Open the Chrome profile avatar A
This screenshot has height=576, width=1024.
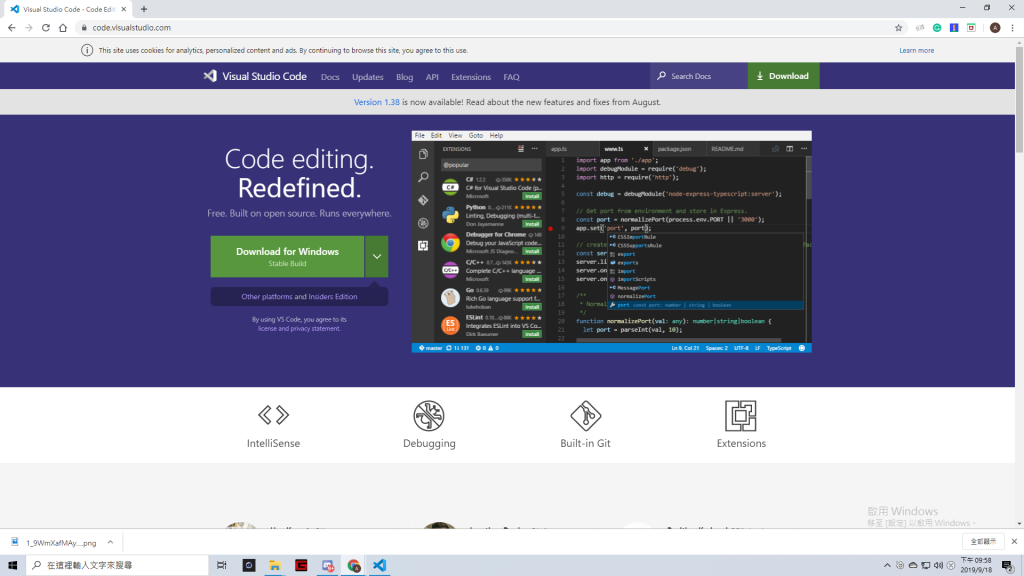click(995, 27)
